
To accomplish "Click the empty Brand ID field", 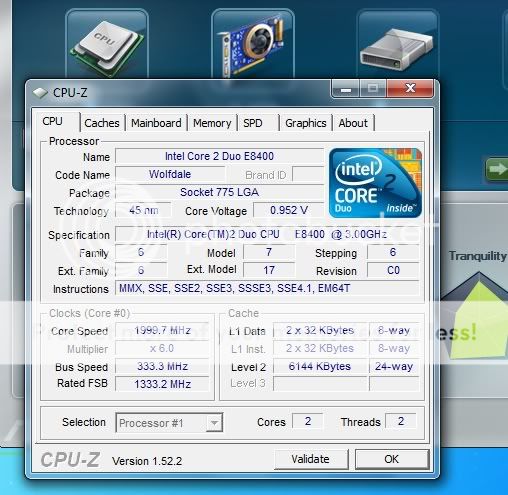I will [308, 174].
